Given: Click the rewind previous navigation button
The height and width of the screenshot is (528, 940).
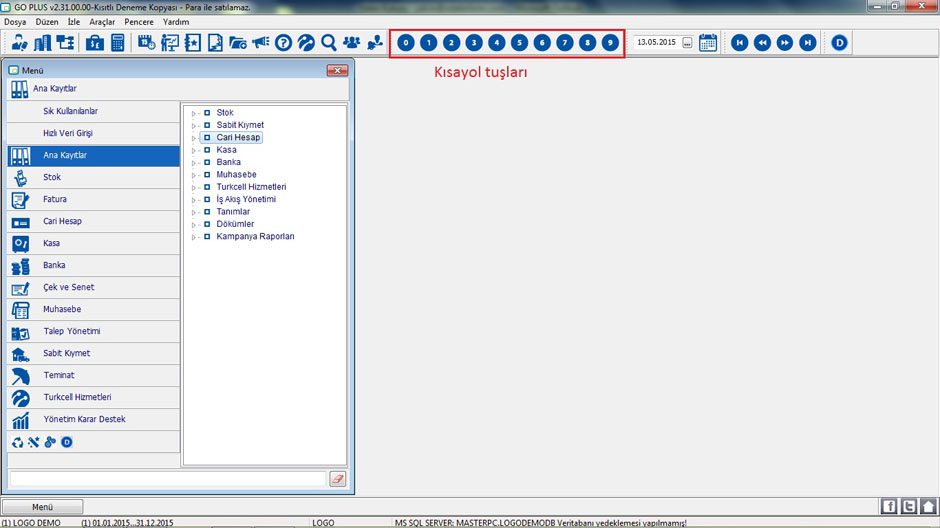Looking at the screenshot, I should click(x=763, y=43).
